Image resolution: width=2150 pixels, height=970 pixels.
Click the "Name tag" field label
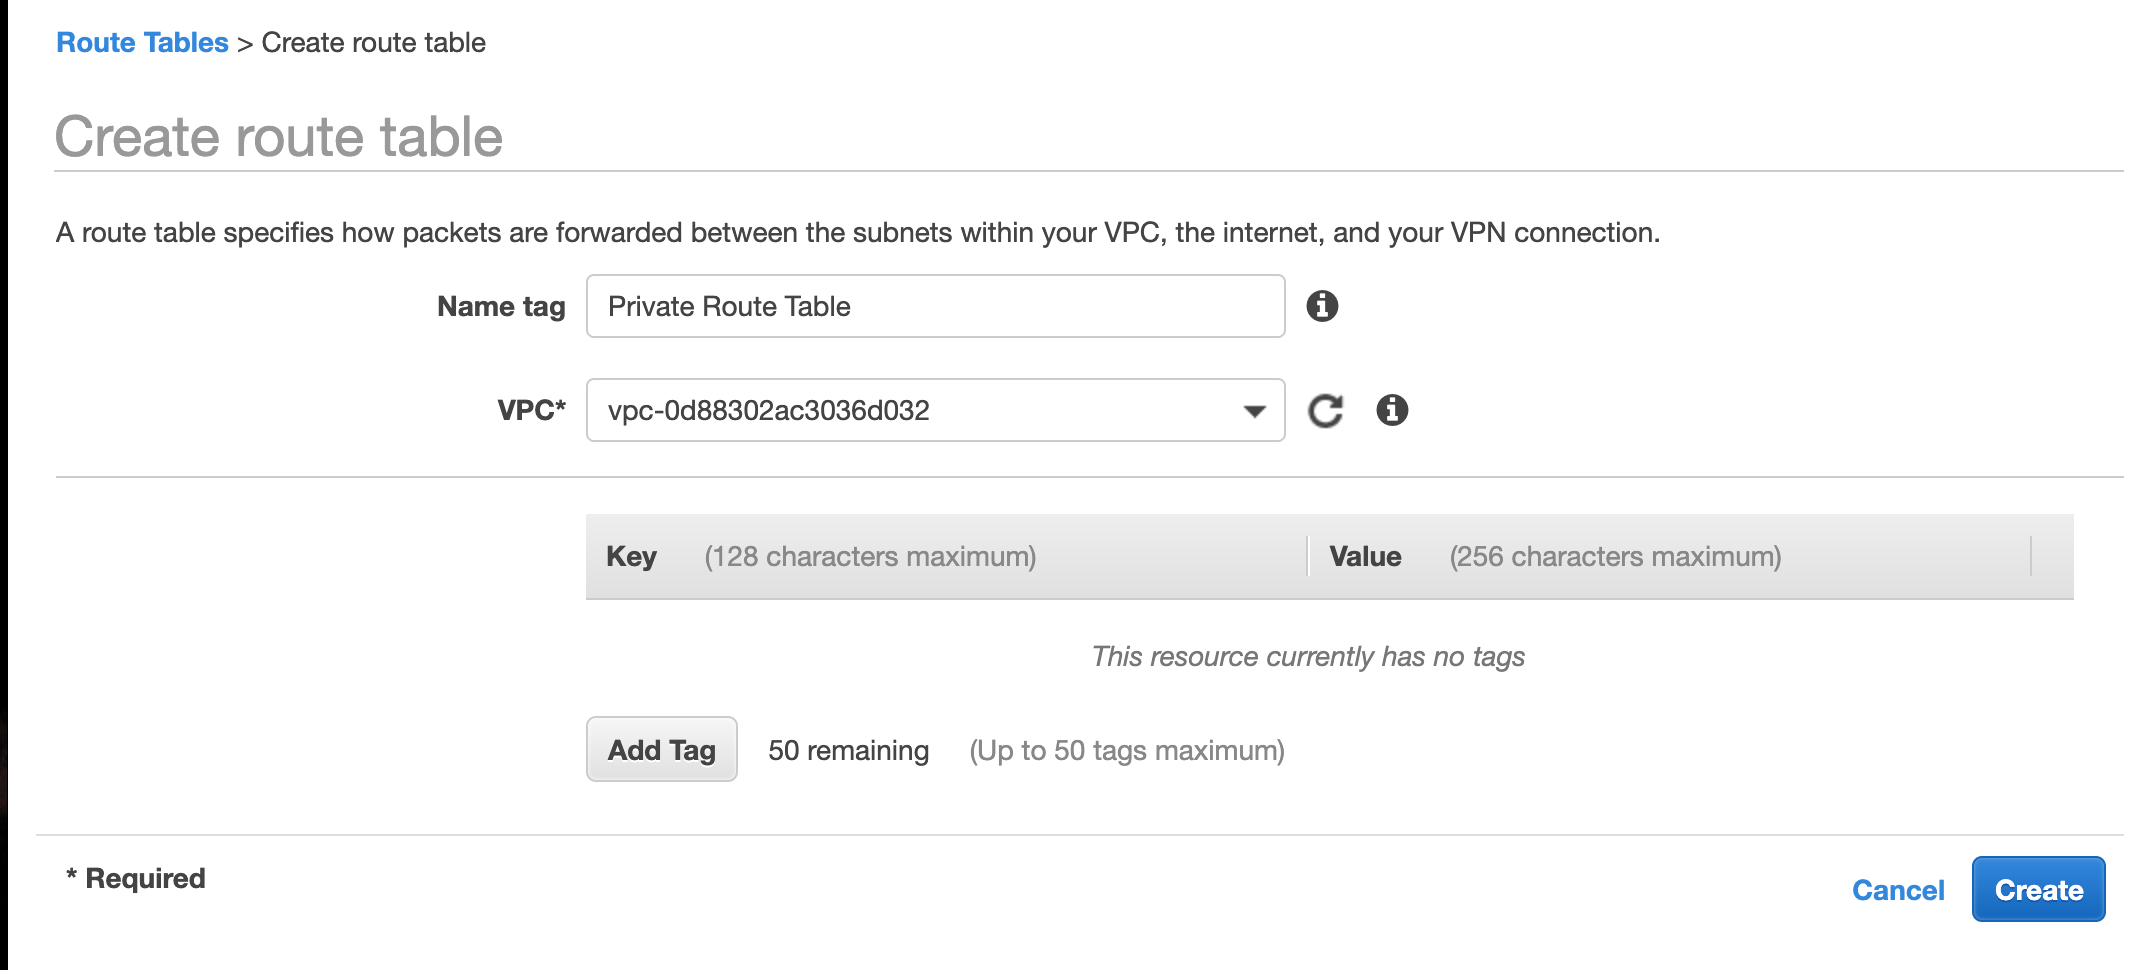(x=501, y=307)
